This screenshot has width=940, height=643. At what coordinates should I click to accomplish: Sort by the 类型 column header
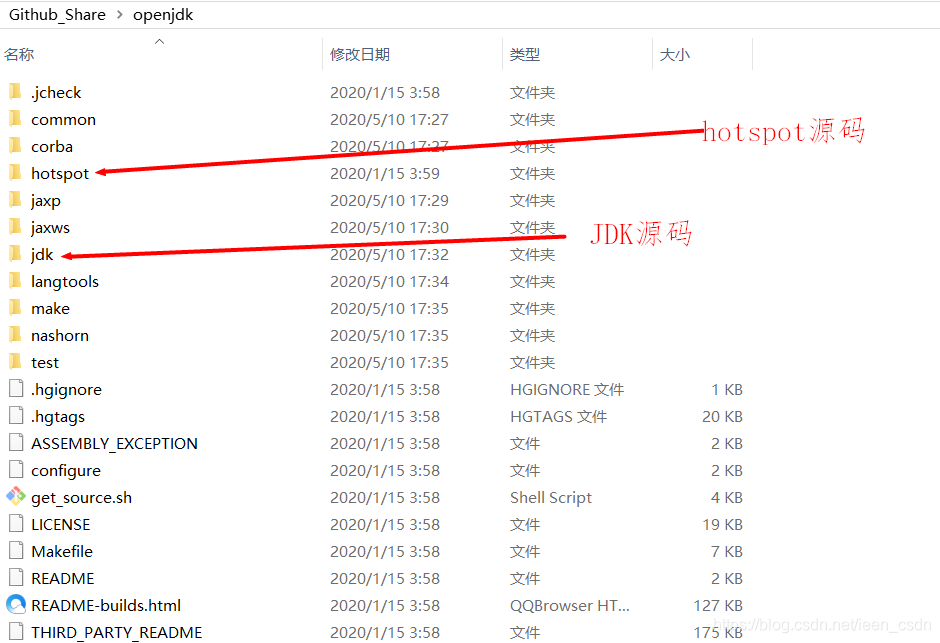click(x=525, y=55)
